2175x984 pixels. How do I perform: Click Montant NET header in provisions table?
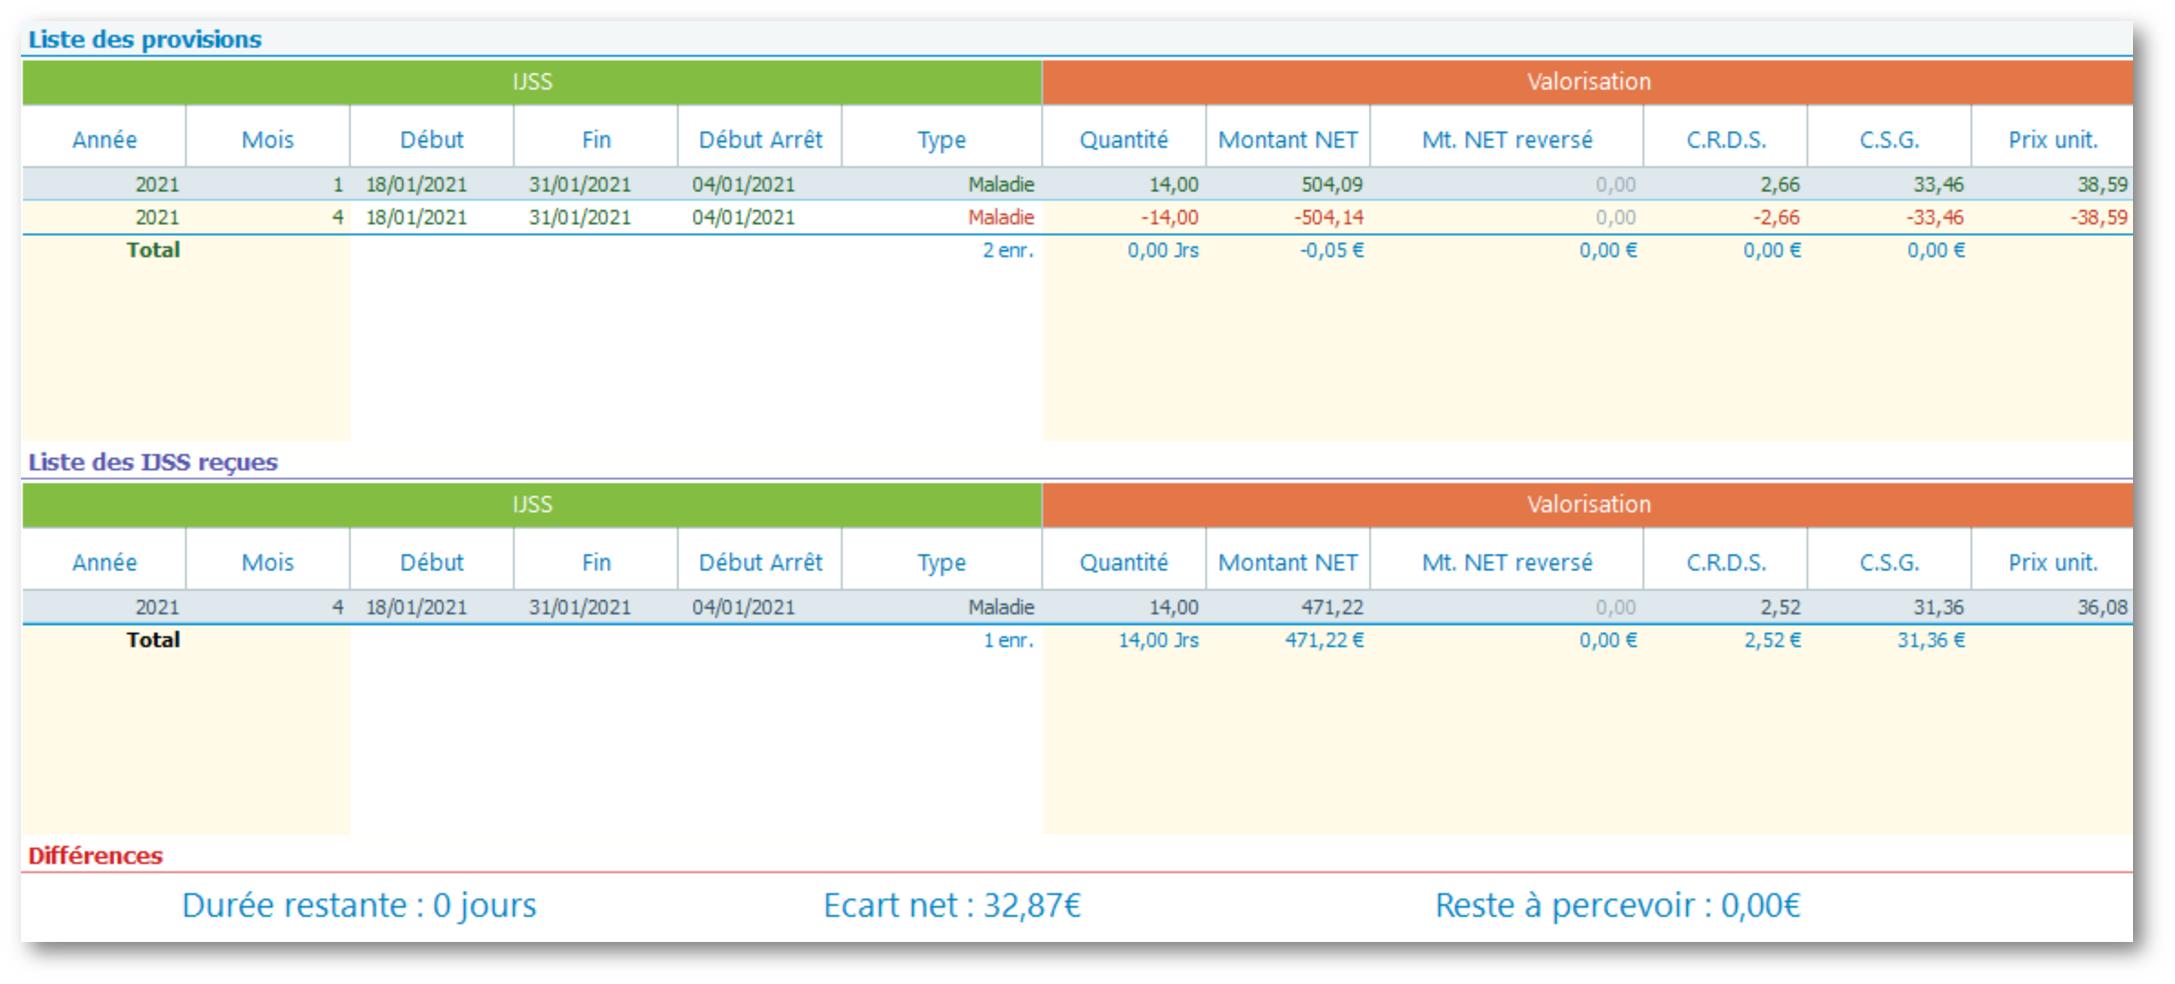click(1288, 140)
